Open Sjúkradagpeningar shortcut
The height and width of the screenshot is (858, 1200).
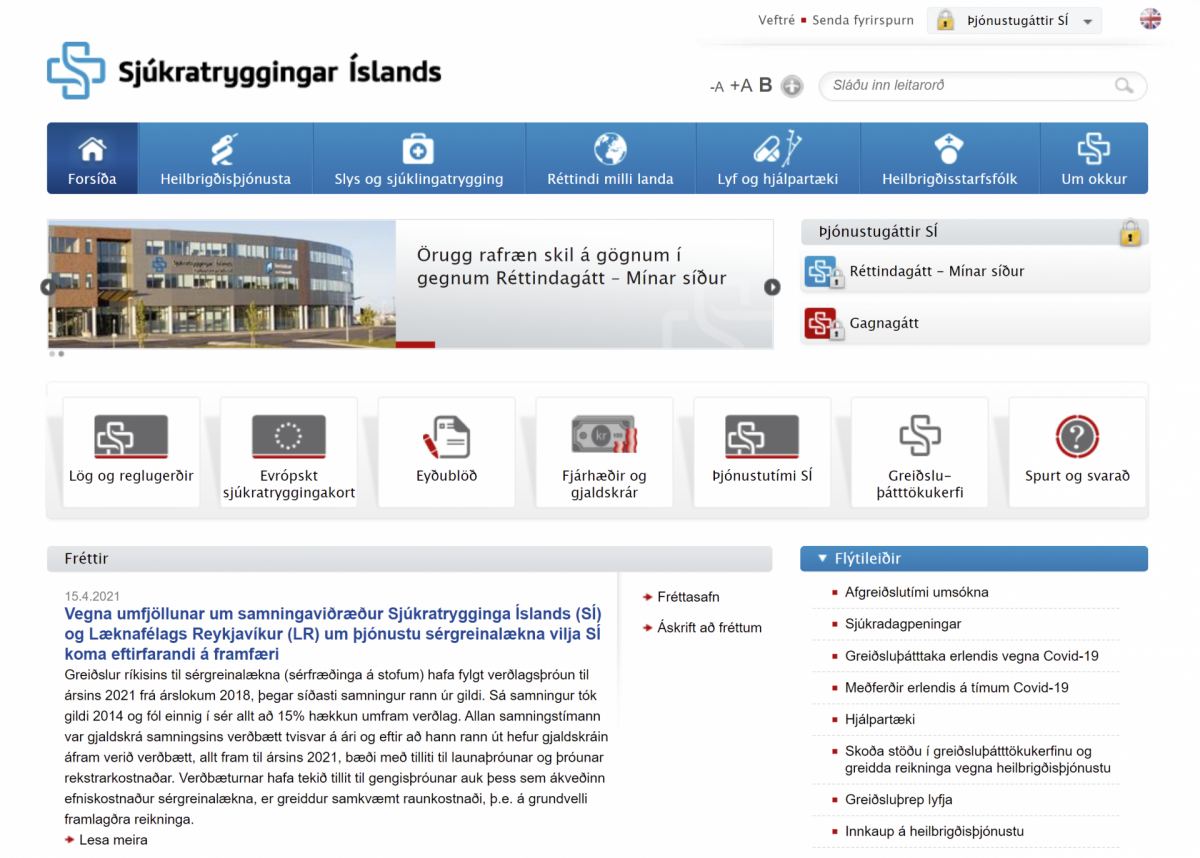point(903,624)
